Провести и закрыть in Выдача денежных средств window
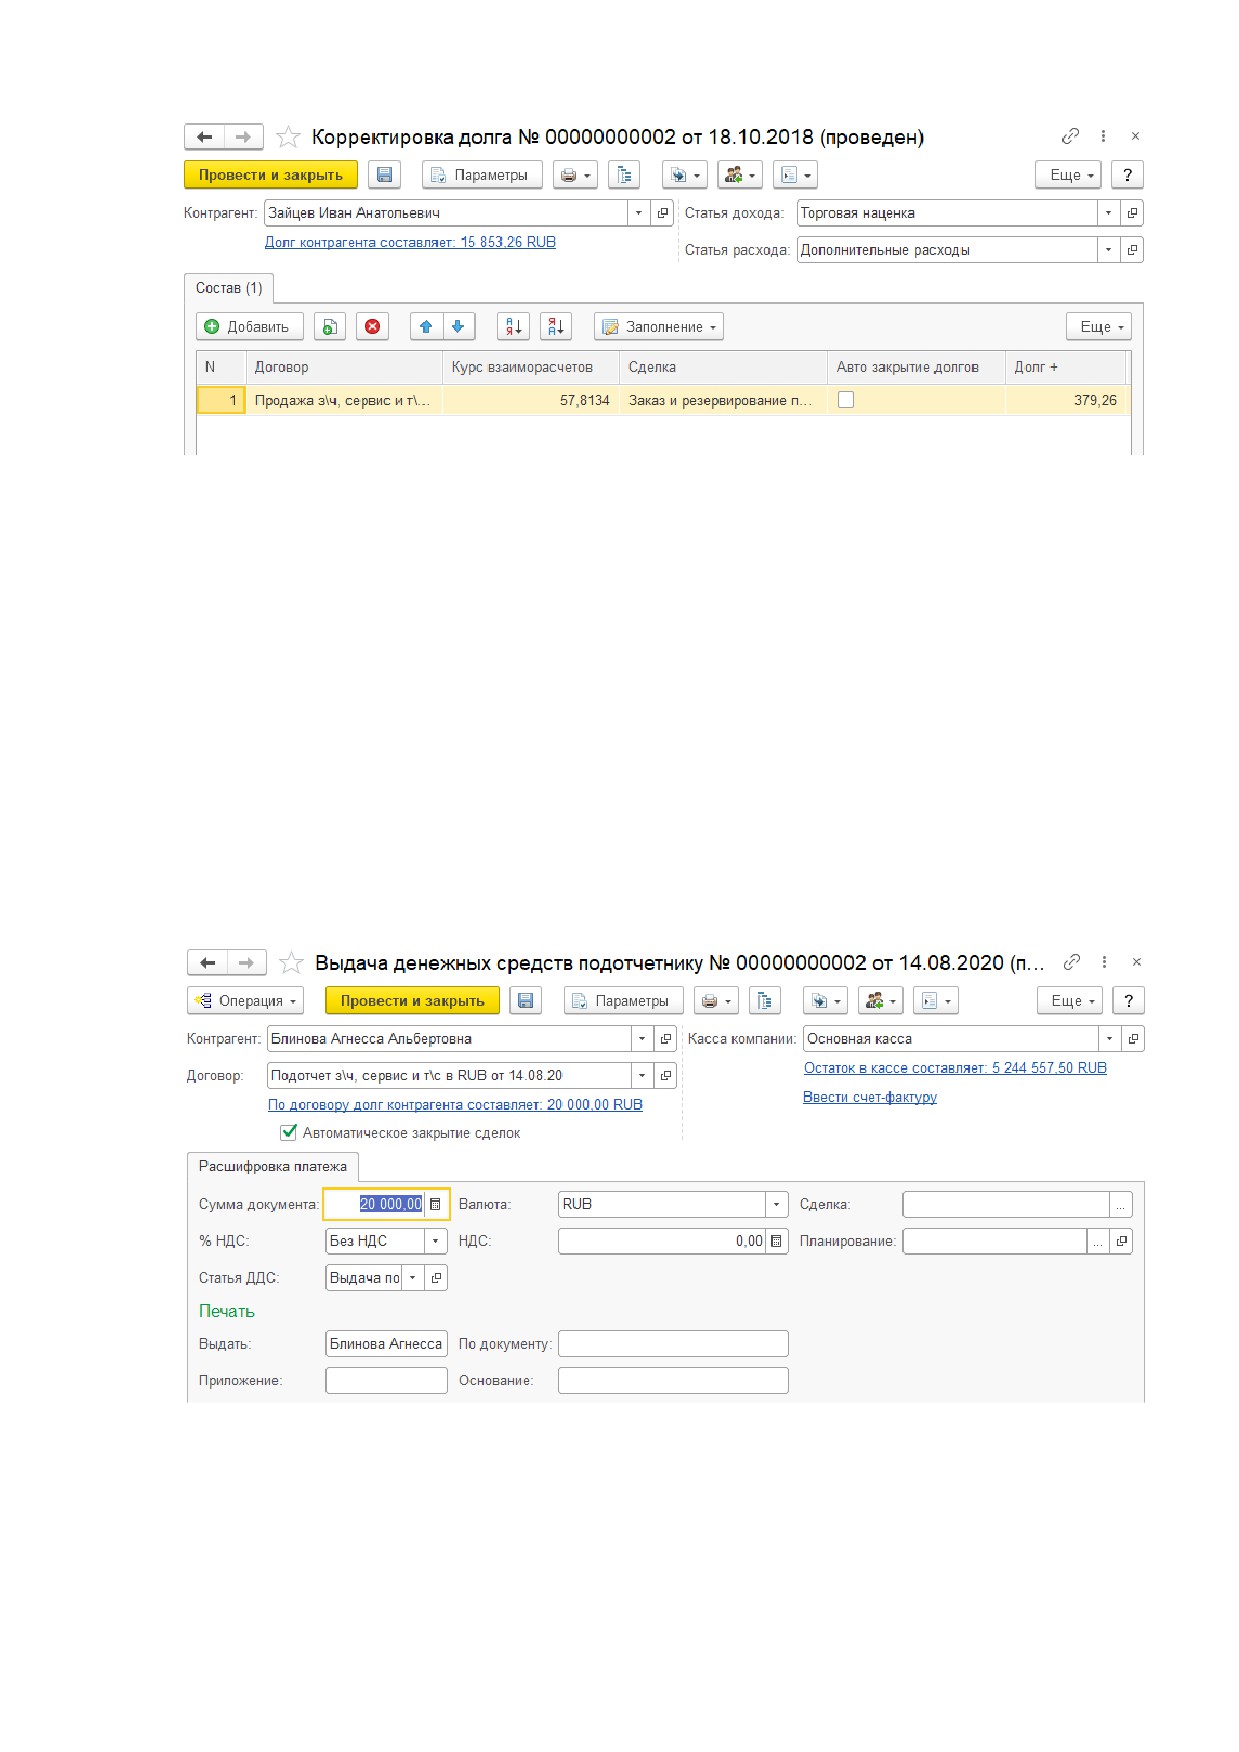Image resolution: width=1239 pixels, height=1752 pixels. [x=412, y=1001]
